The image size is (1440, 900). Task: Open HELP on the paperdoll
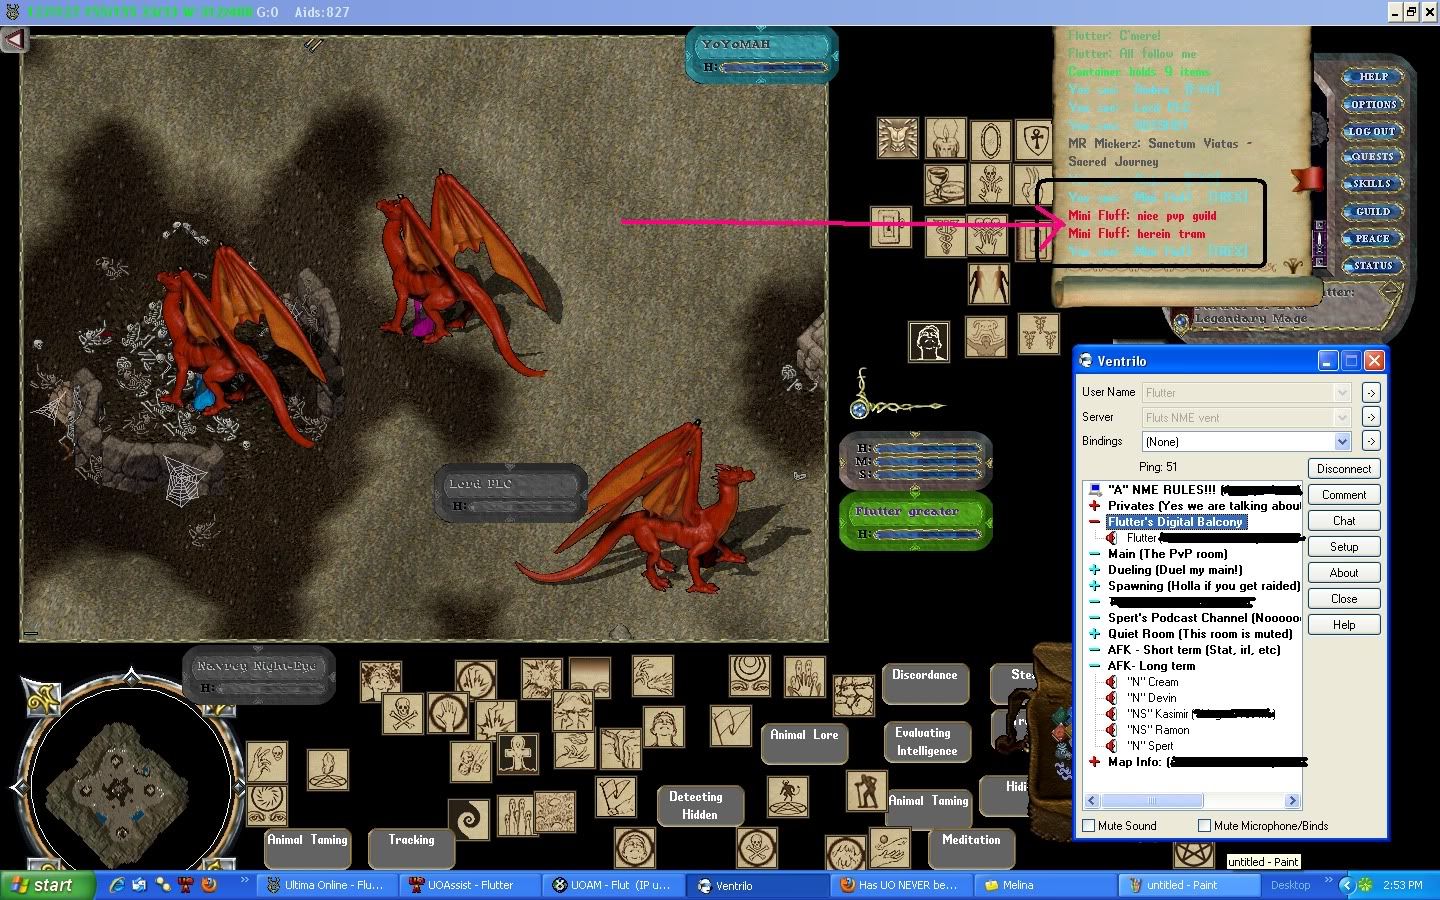pos(1372,76)
